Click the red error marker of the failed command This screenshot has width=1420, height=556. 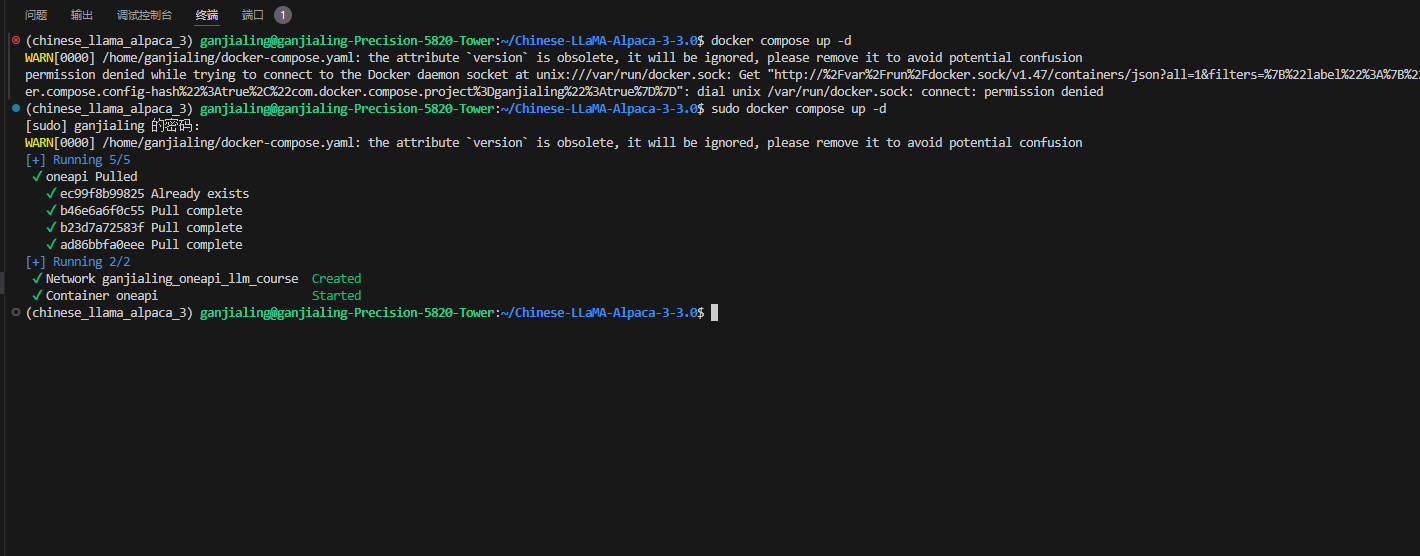pyautogui.click(x=15, y=41)
